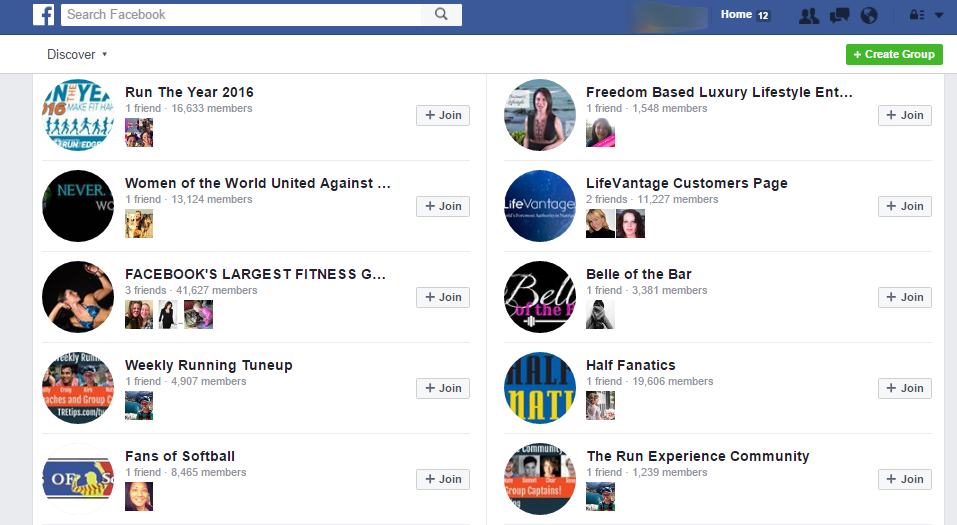This screenshot has height=525, width=957.
Task: Expand the Discover dropdown
Action: click(x=77, y=54)
